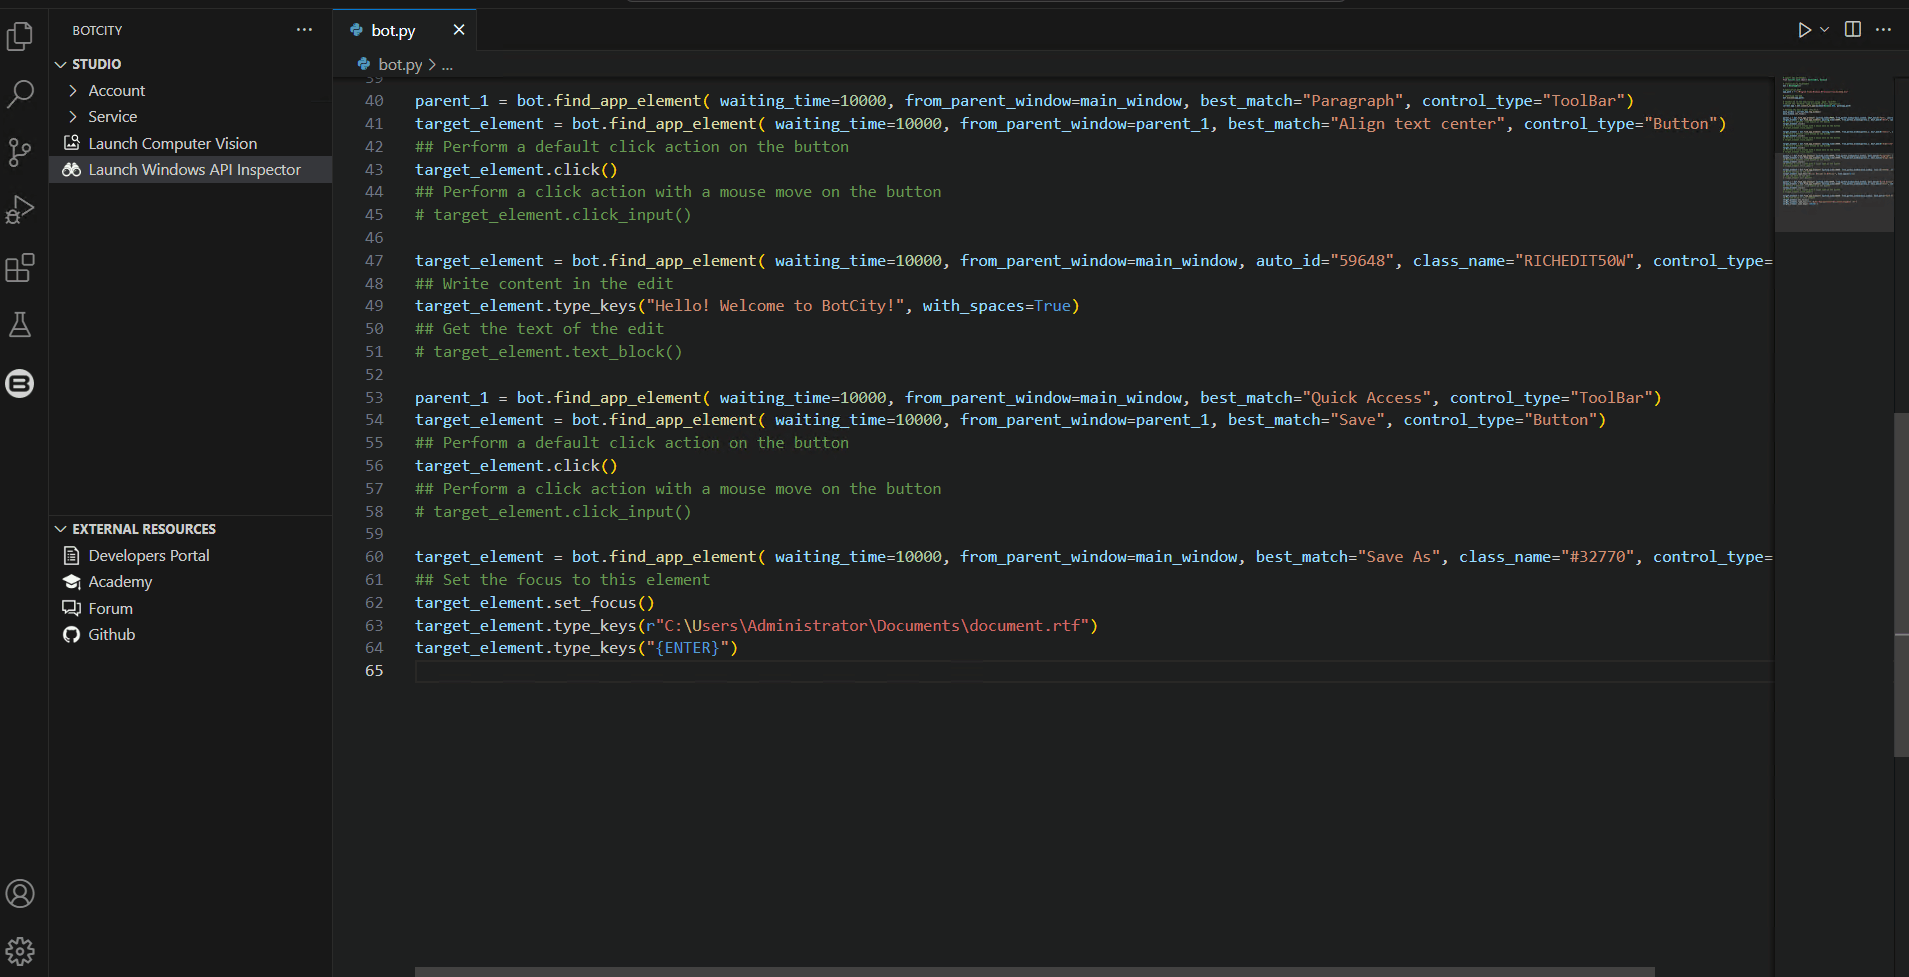Image resolution: width=1909 pixels, height=977 pixels.
Task: Open editor More Actions ellipsis
Action: (1883, 30)
